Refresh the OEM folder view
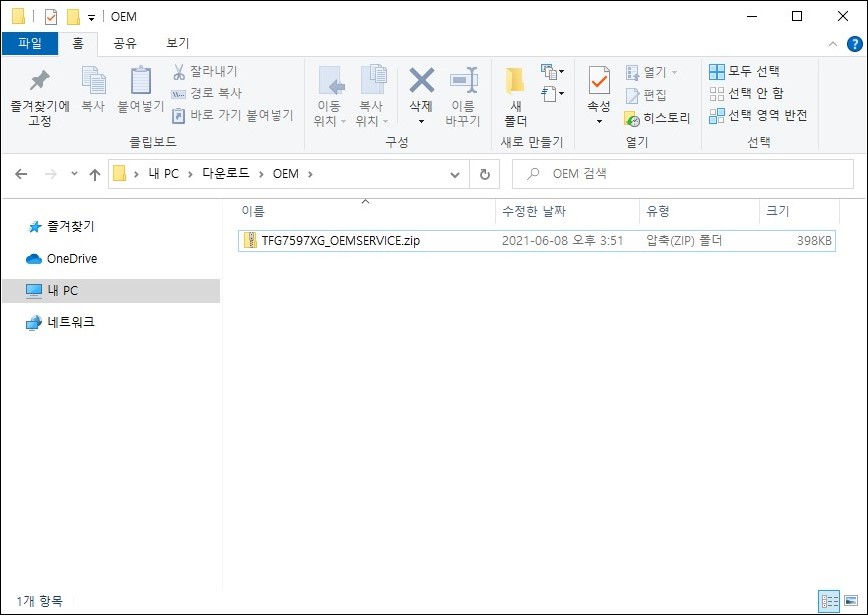 coord(484,175)
